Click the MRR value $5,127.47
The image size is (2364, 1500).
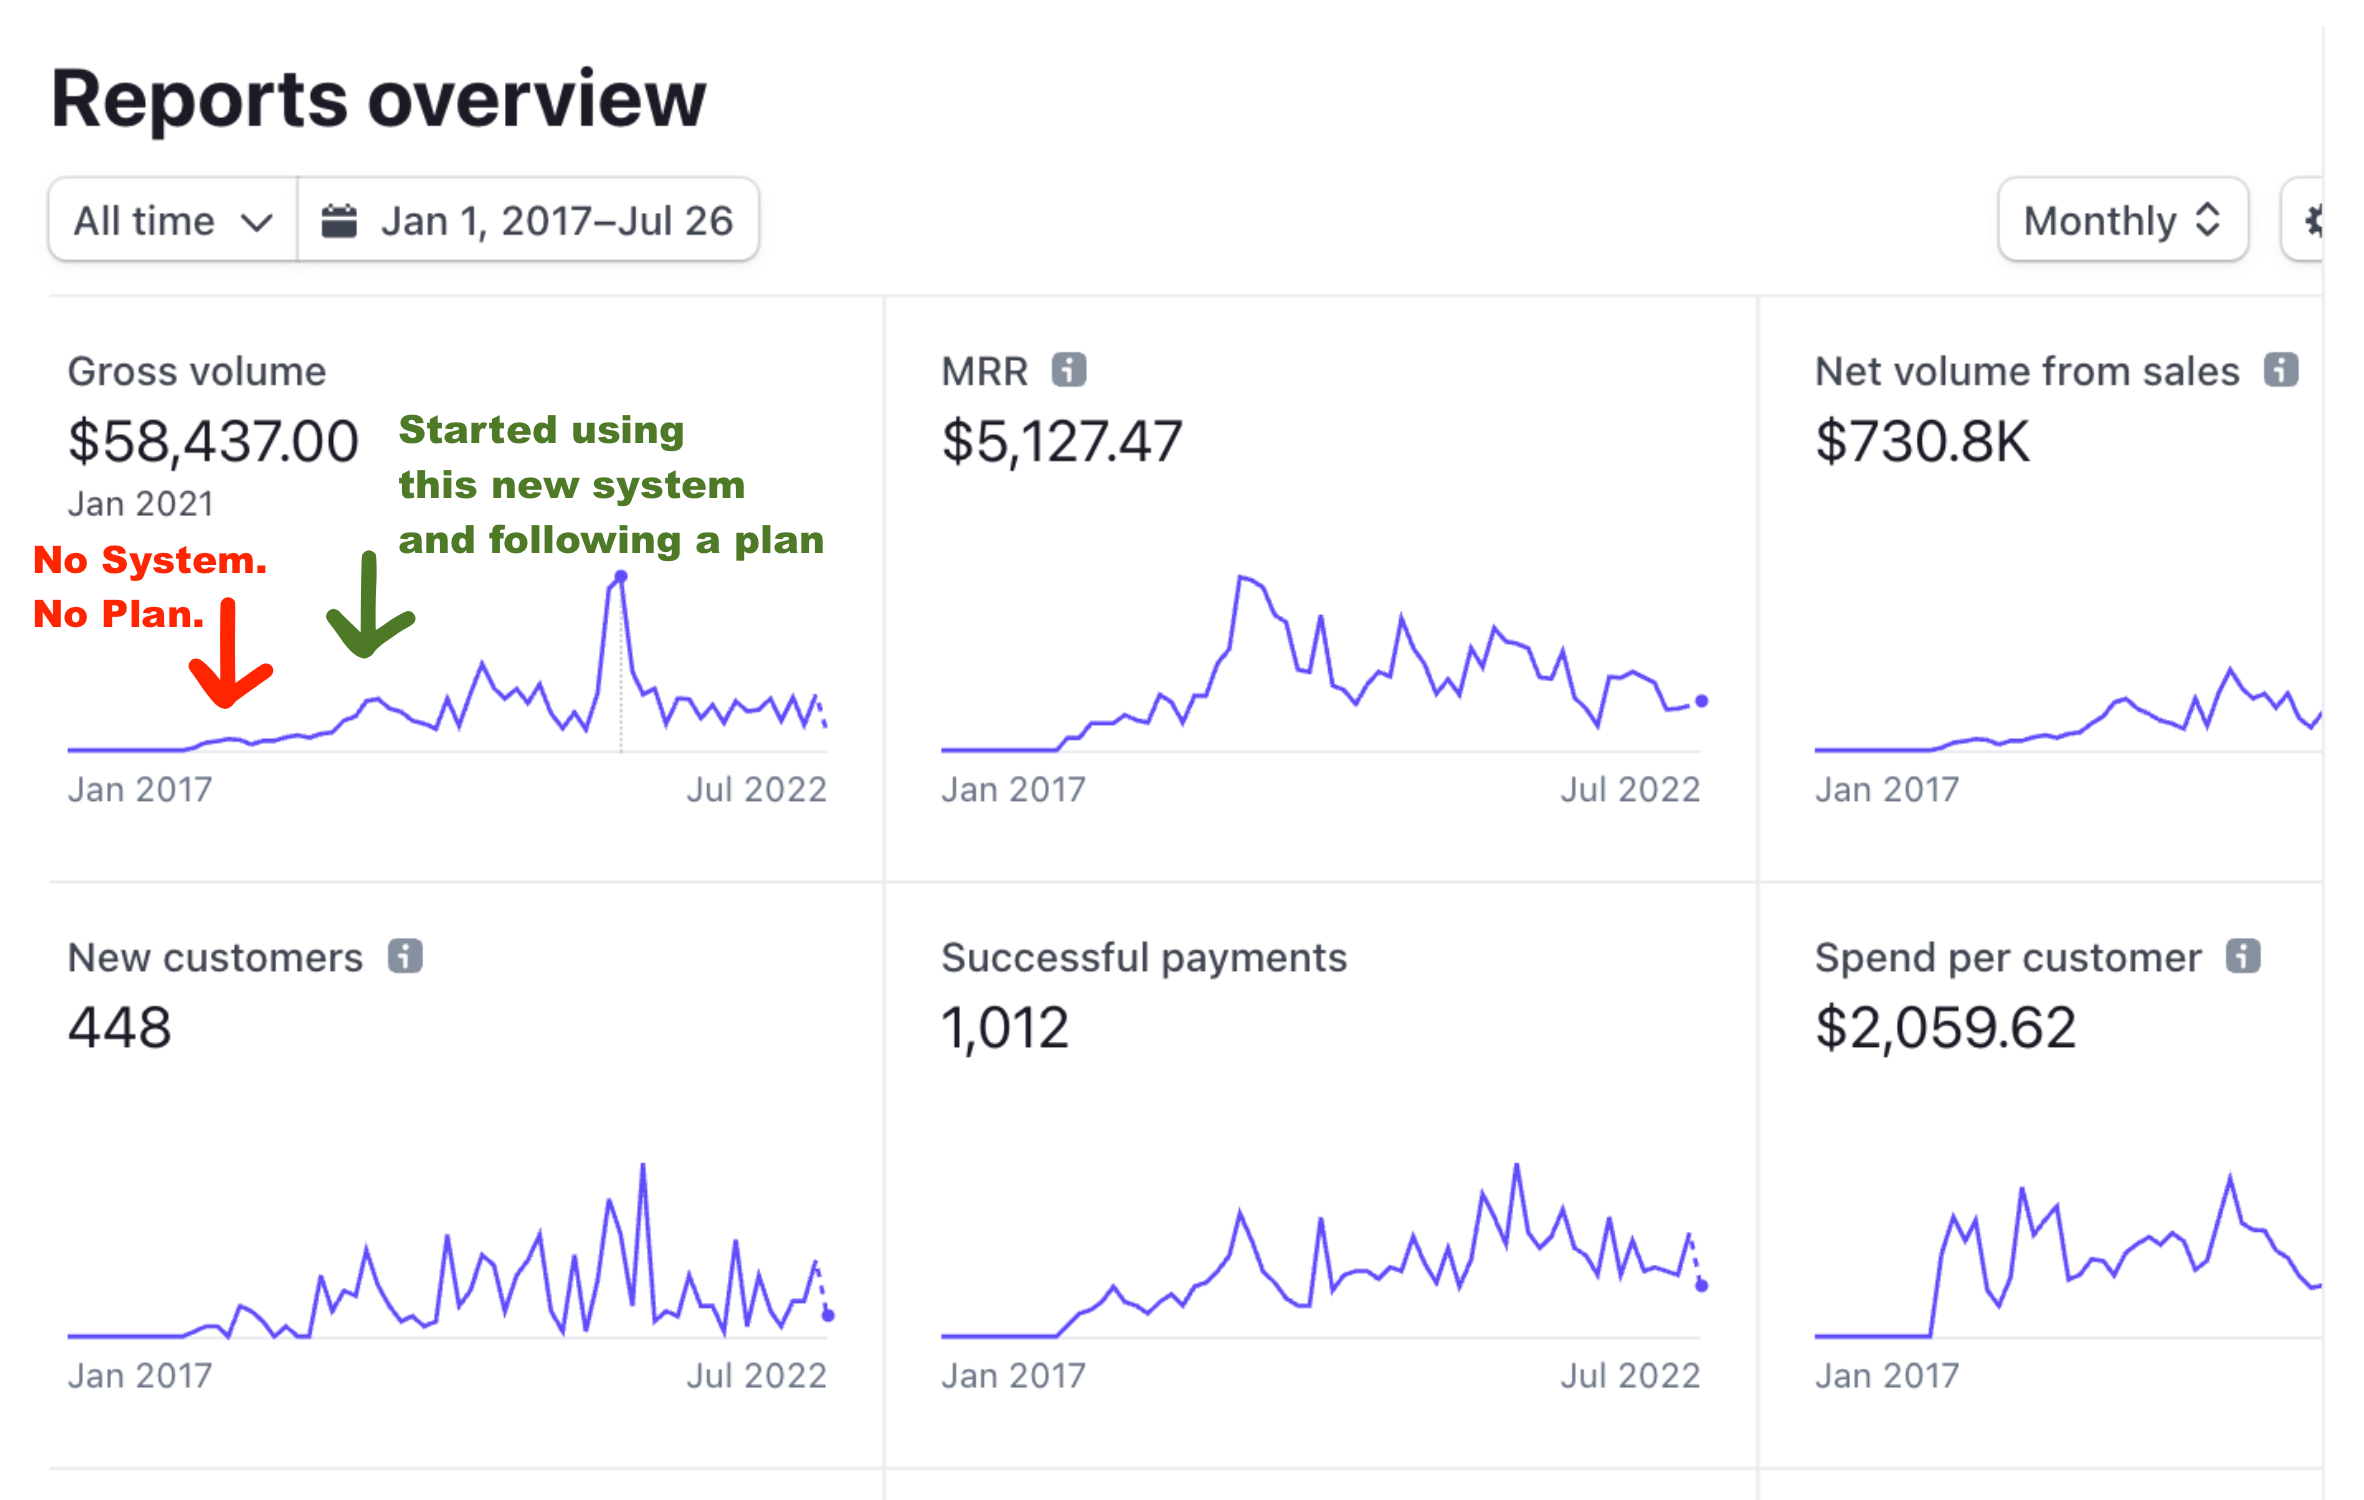(1061, 441)
